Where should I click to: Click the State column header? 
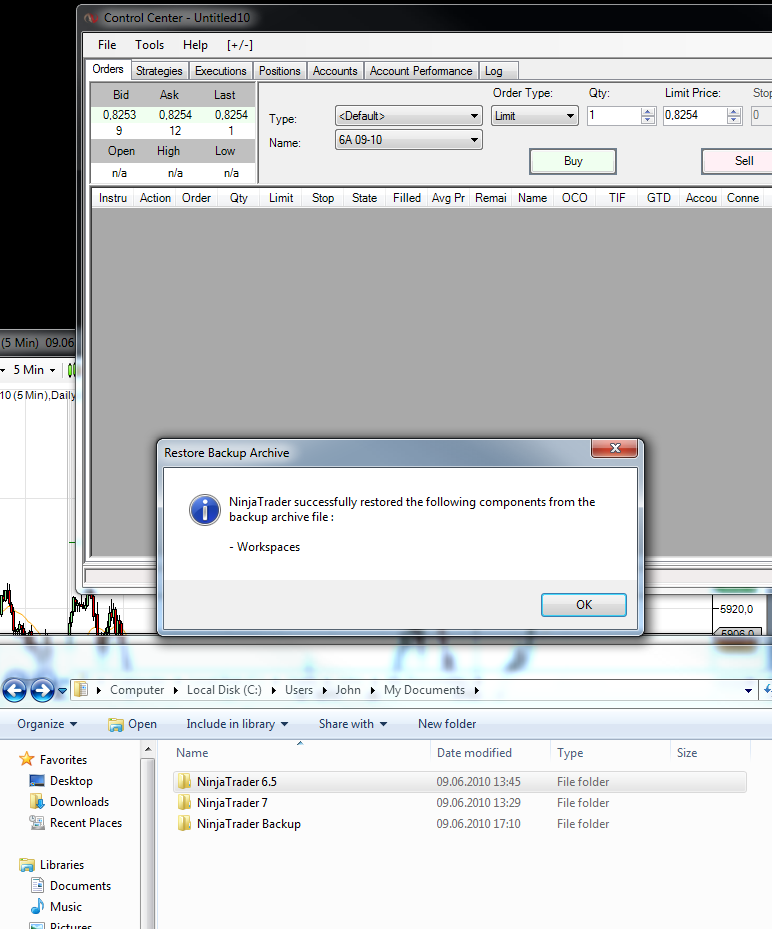point(364,198)
